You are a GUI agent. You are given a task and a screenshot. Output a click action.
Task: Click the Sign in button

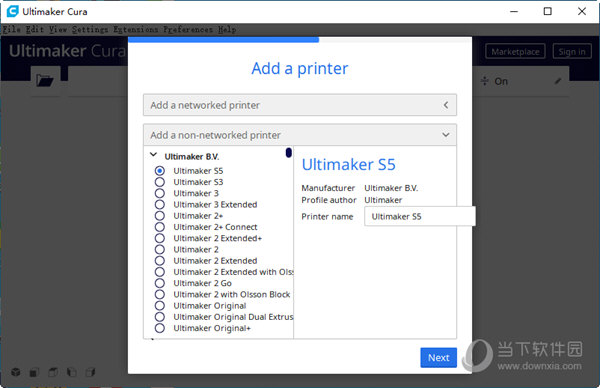pyautogui.click(x=572, y=52)
